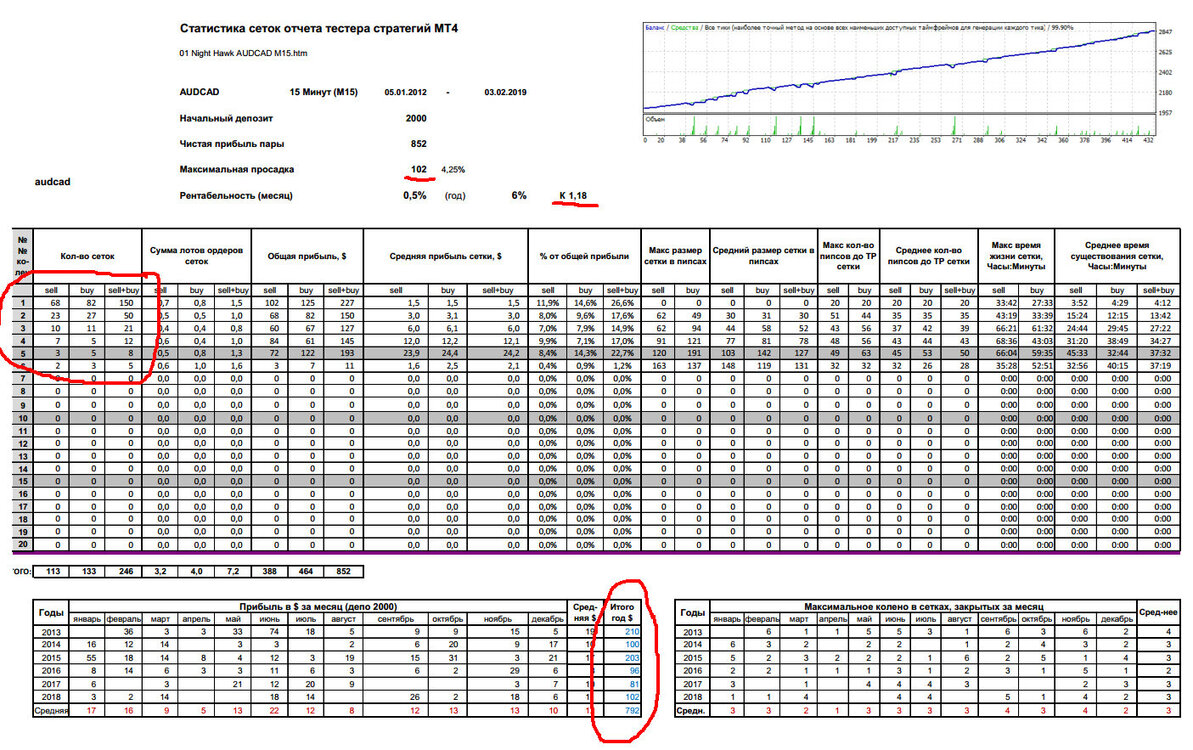Image resolution: width=1193 pixels, height=750 pixels.
Task: Click 'Макс время жизни сетки' column header
Action: pyautogui.click(x=1016, y=256)
